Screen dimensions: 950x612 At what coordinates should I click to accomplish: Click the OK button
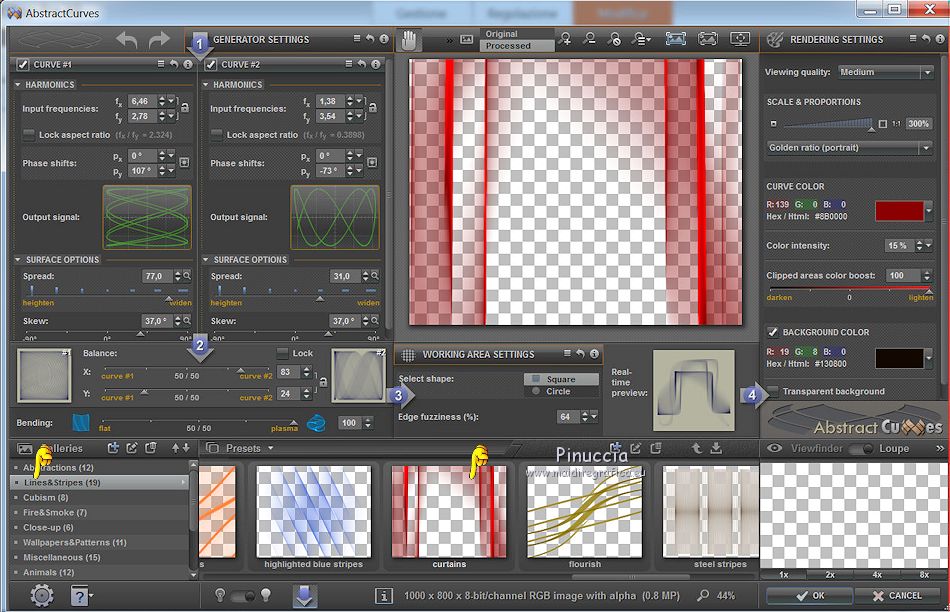click(x=809, y=596)
